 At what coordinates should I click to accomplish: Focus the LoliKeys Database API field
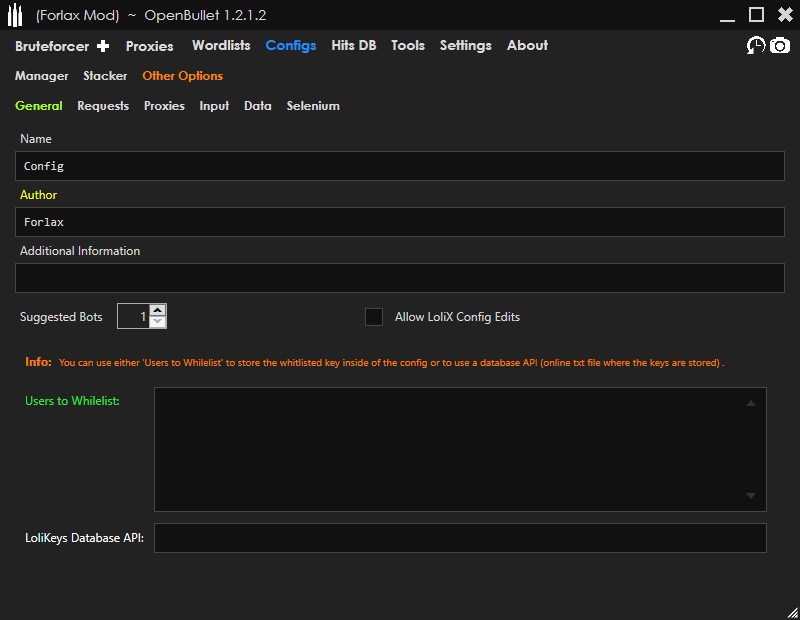click(460, 538)
